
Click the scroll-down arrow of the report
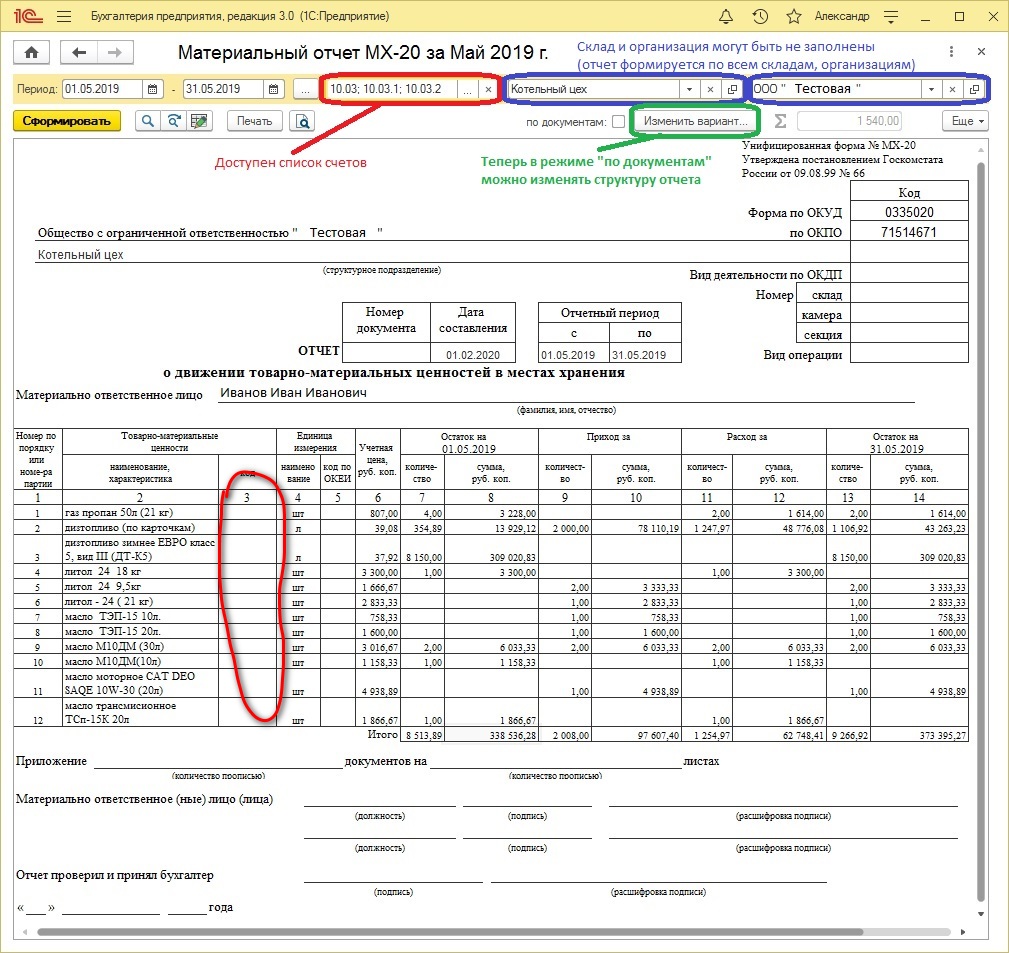point(981,914)
